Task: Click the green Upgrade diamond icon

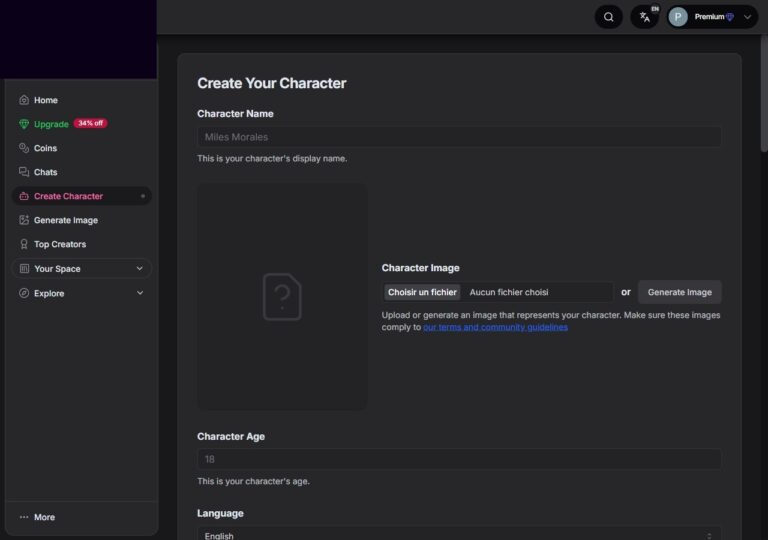Action: (24, 124)
